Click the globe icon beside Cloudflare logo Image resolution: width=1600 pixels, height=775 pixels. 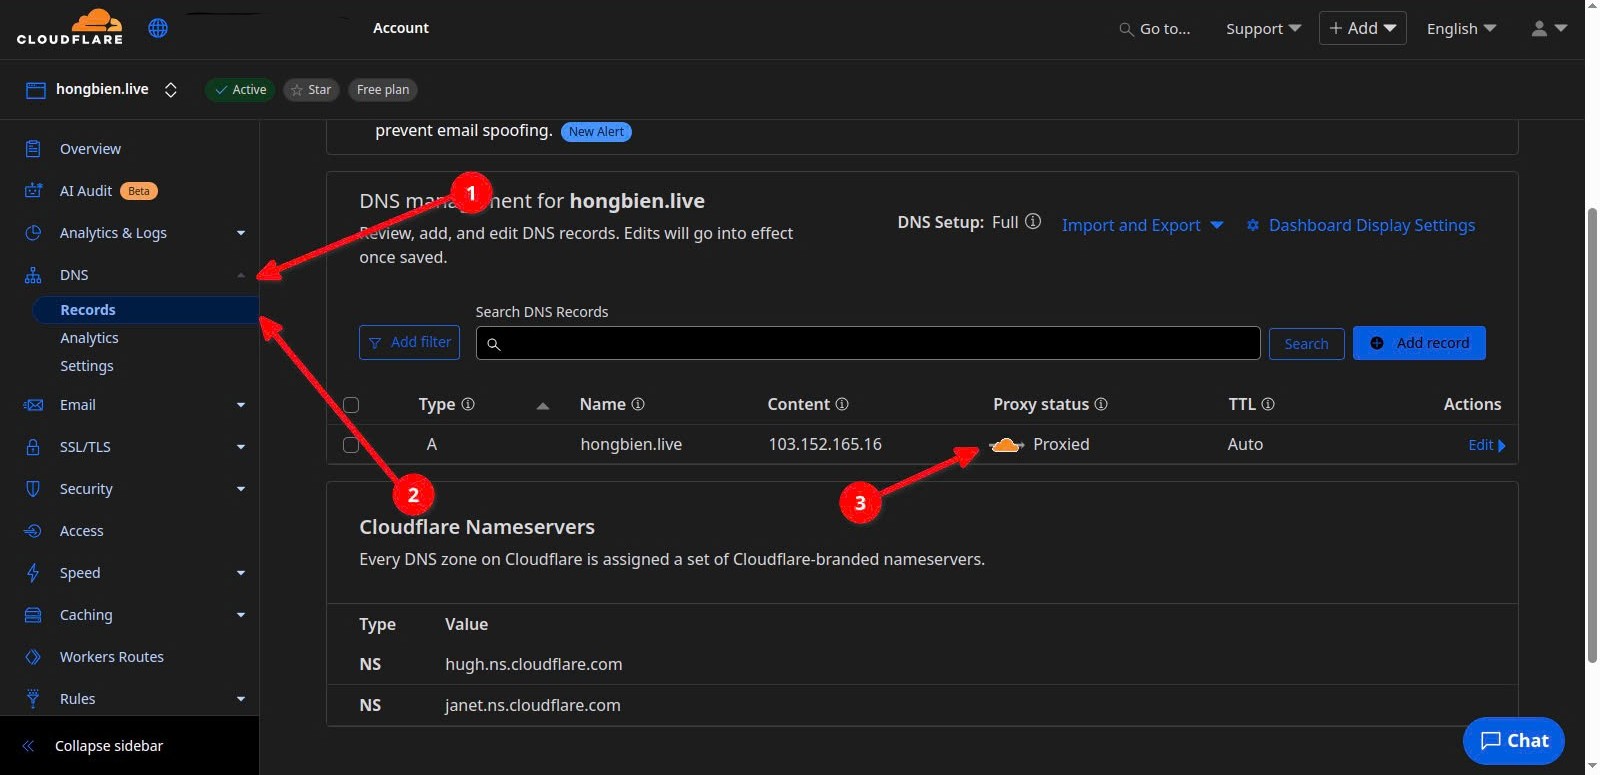[158, 28]
